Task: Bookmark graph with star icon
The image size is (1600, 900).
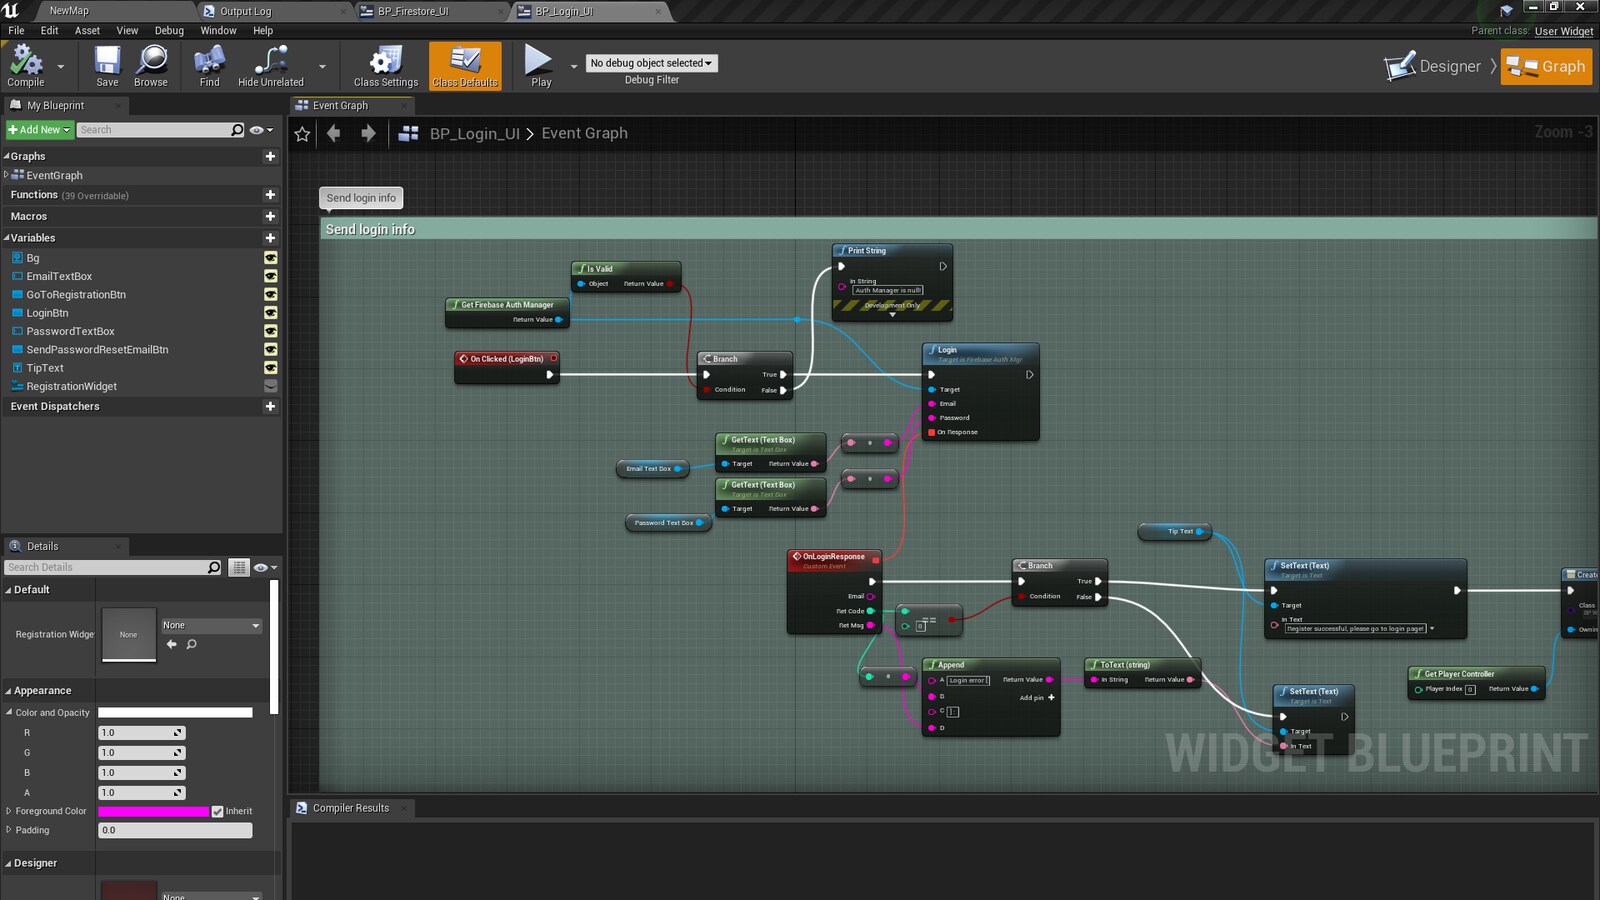Action: click(x=302, y=134)
